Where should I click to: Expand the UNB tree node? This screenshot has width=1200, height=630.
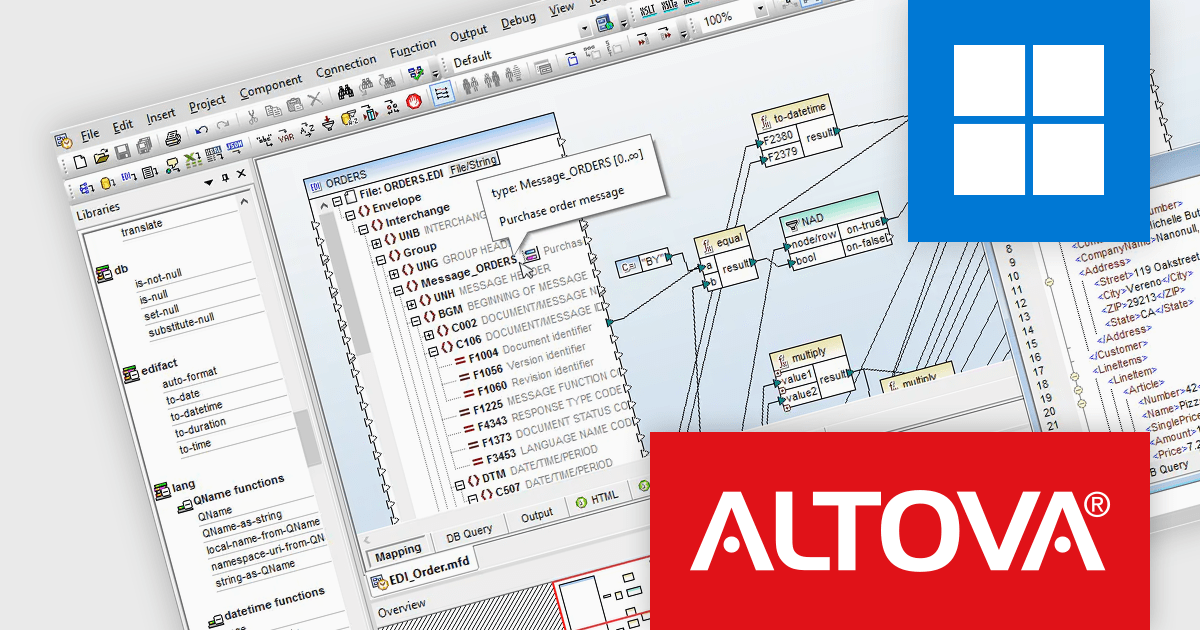[x=376, y=242]
